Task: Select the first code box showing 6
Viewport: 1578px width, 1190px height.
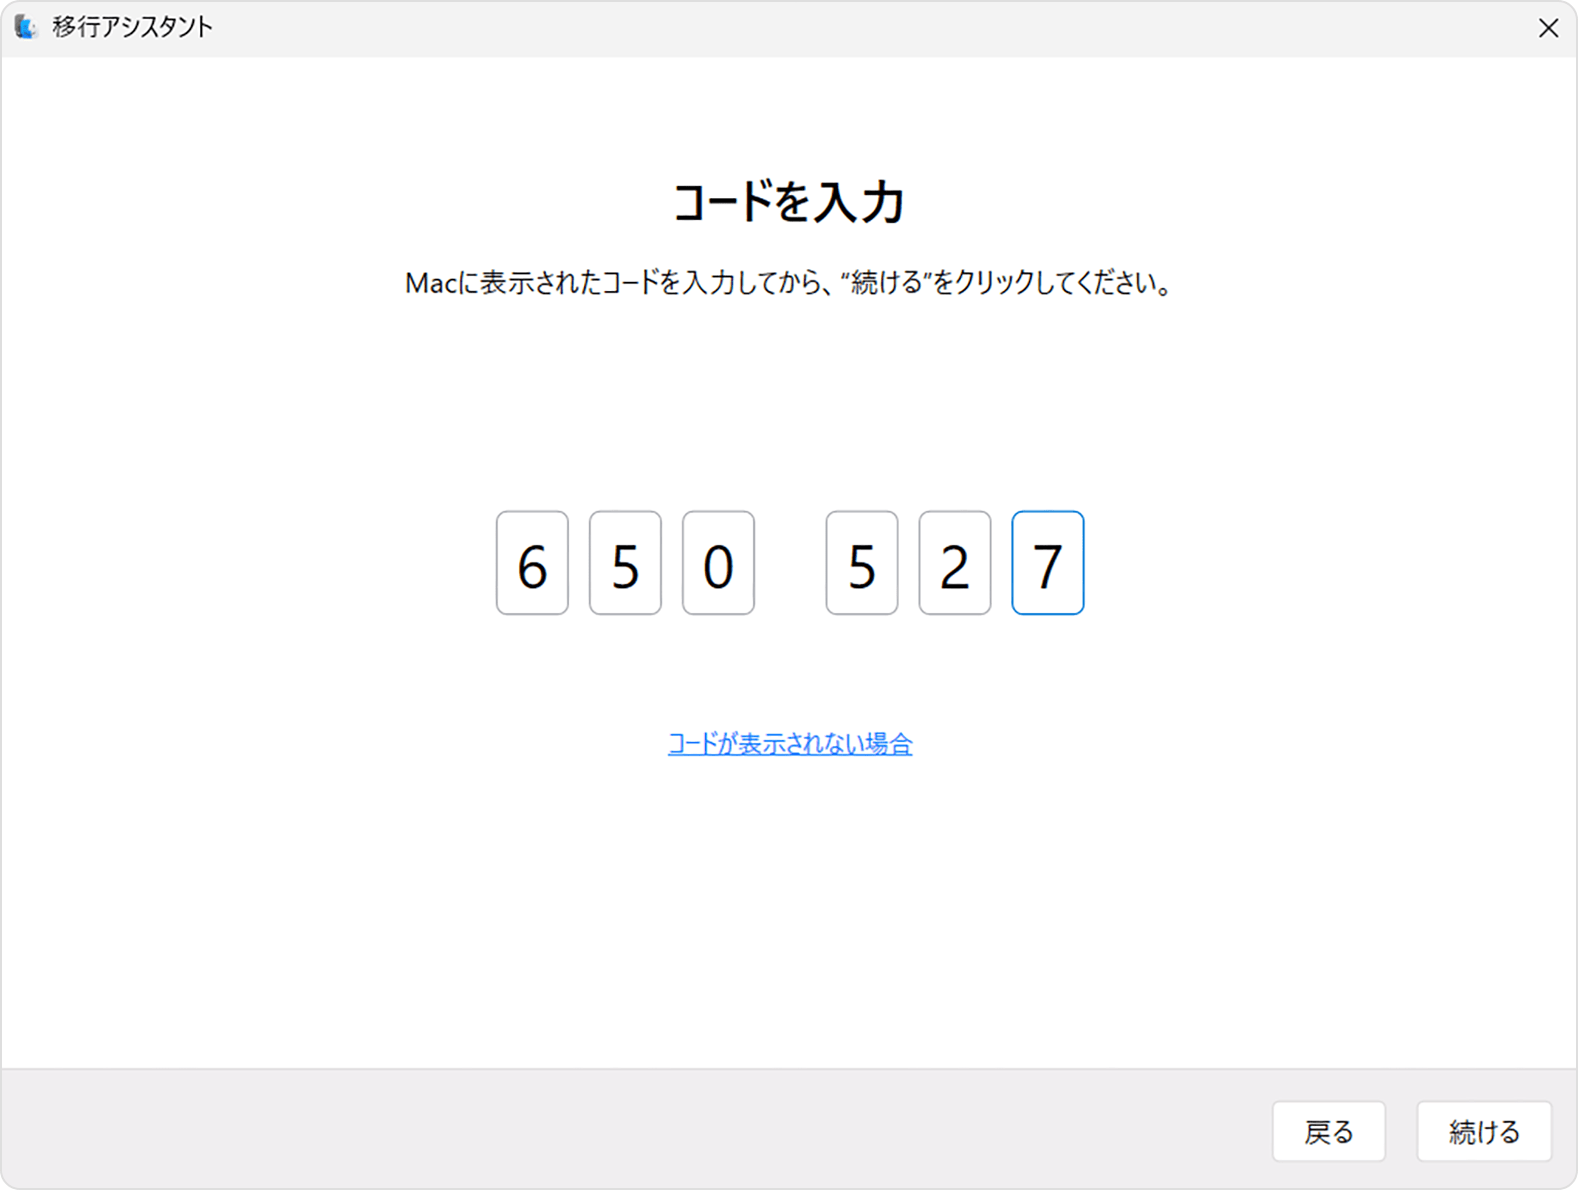Action: 532,563
